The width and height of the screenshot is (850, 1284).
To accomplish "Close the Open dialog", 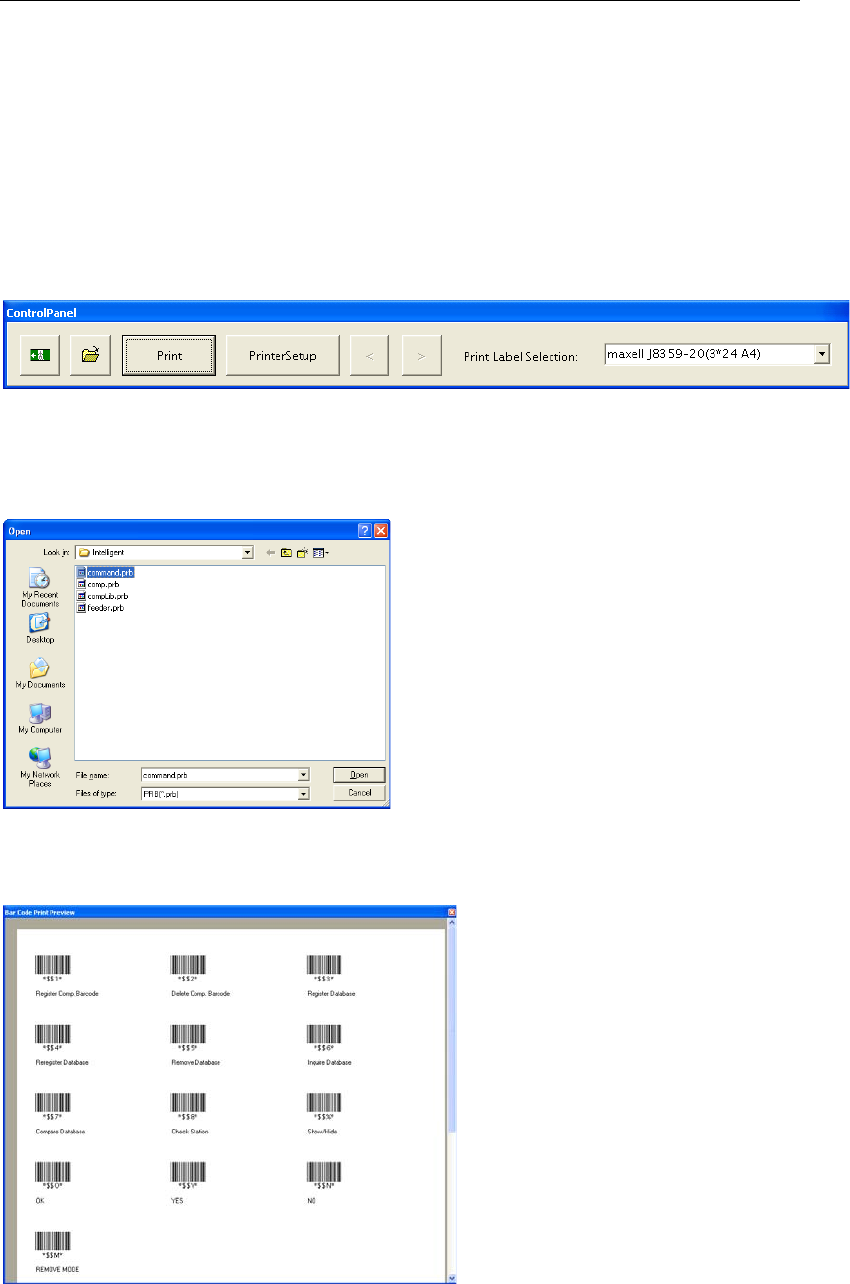I will coord(380,531).
